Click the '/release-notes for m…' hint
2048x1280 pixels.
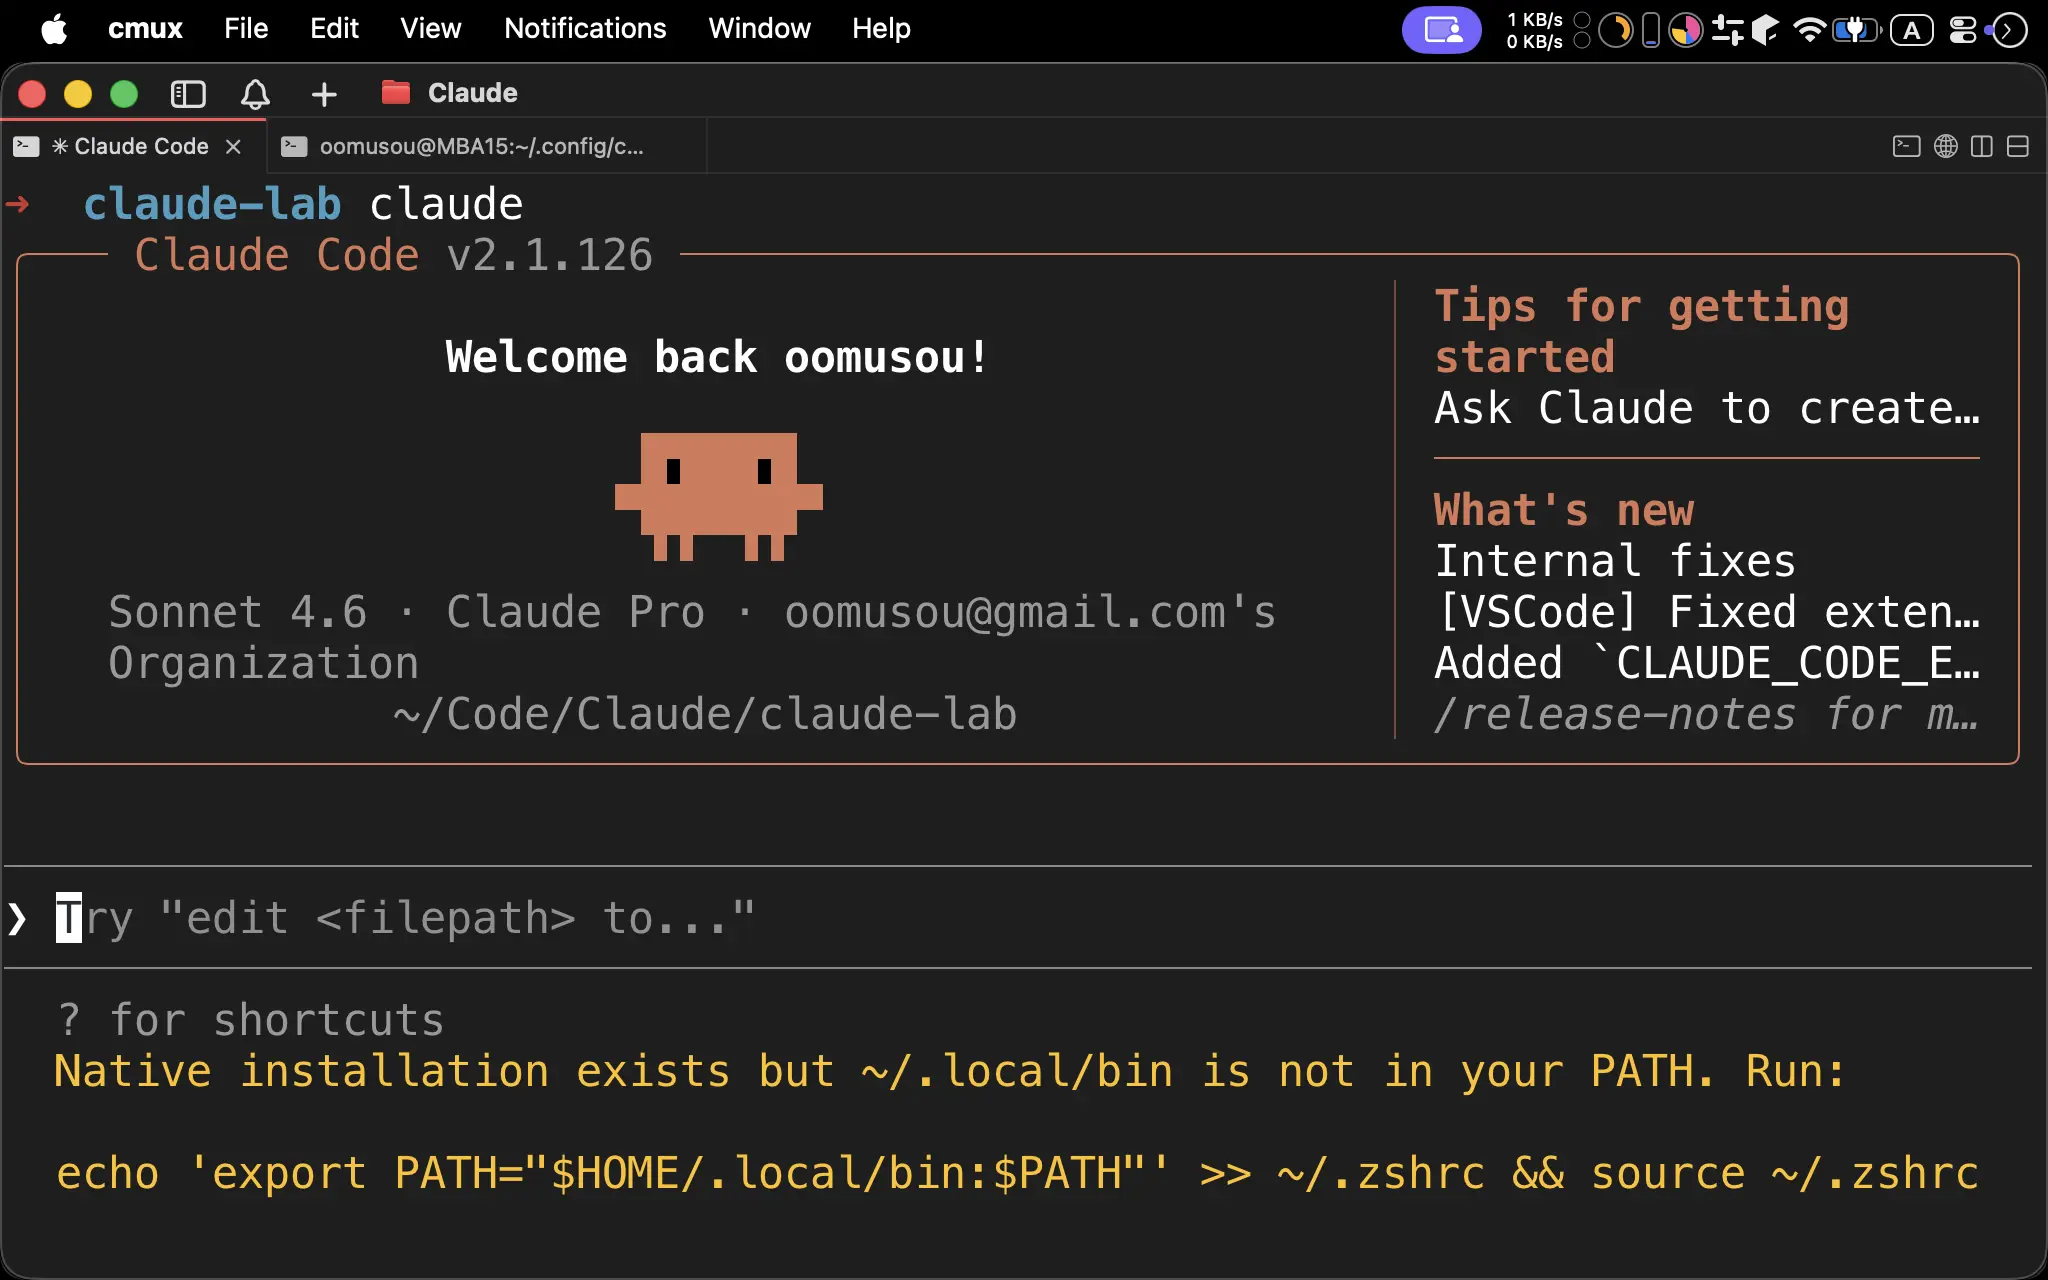pos(1707,714)
